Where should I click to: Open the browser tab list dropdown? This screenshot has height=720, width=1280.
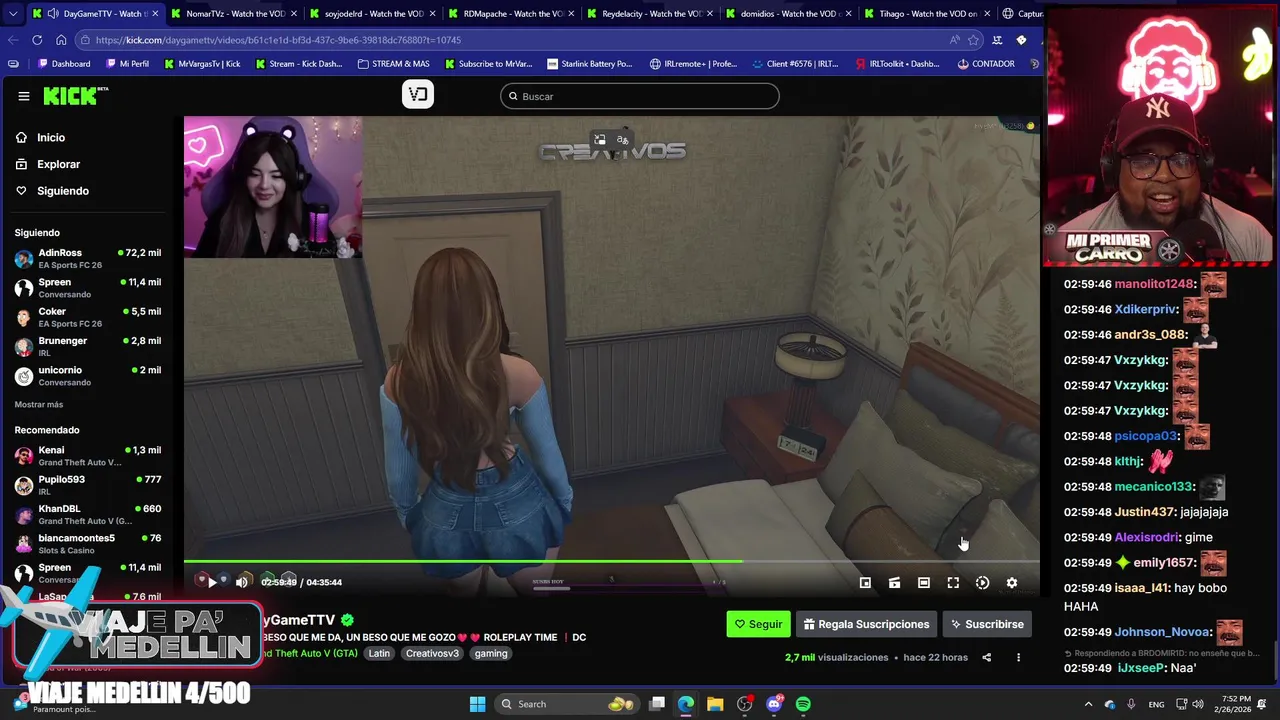pyautogui.click(x=12, y=14)
